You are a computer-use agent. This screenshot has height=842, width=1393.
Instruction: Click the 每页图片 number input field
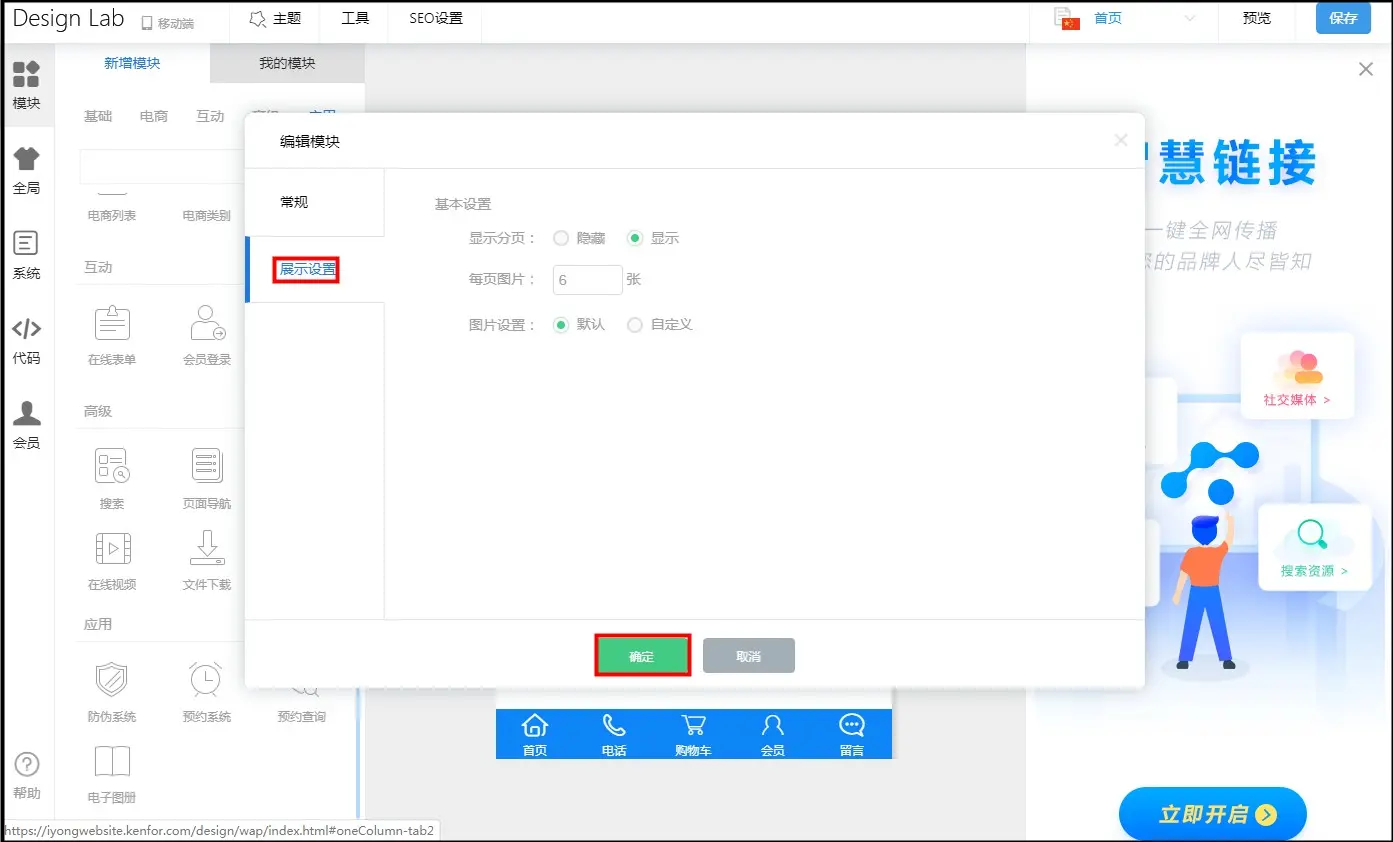pyautogui.click(x=587, y=280)
